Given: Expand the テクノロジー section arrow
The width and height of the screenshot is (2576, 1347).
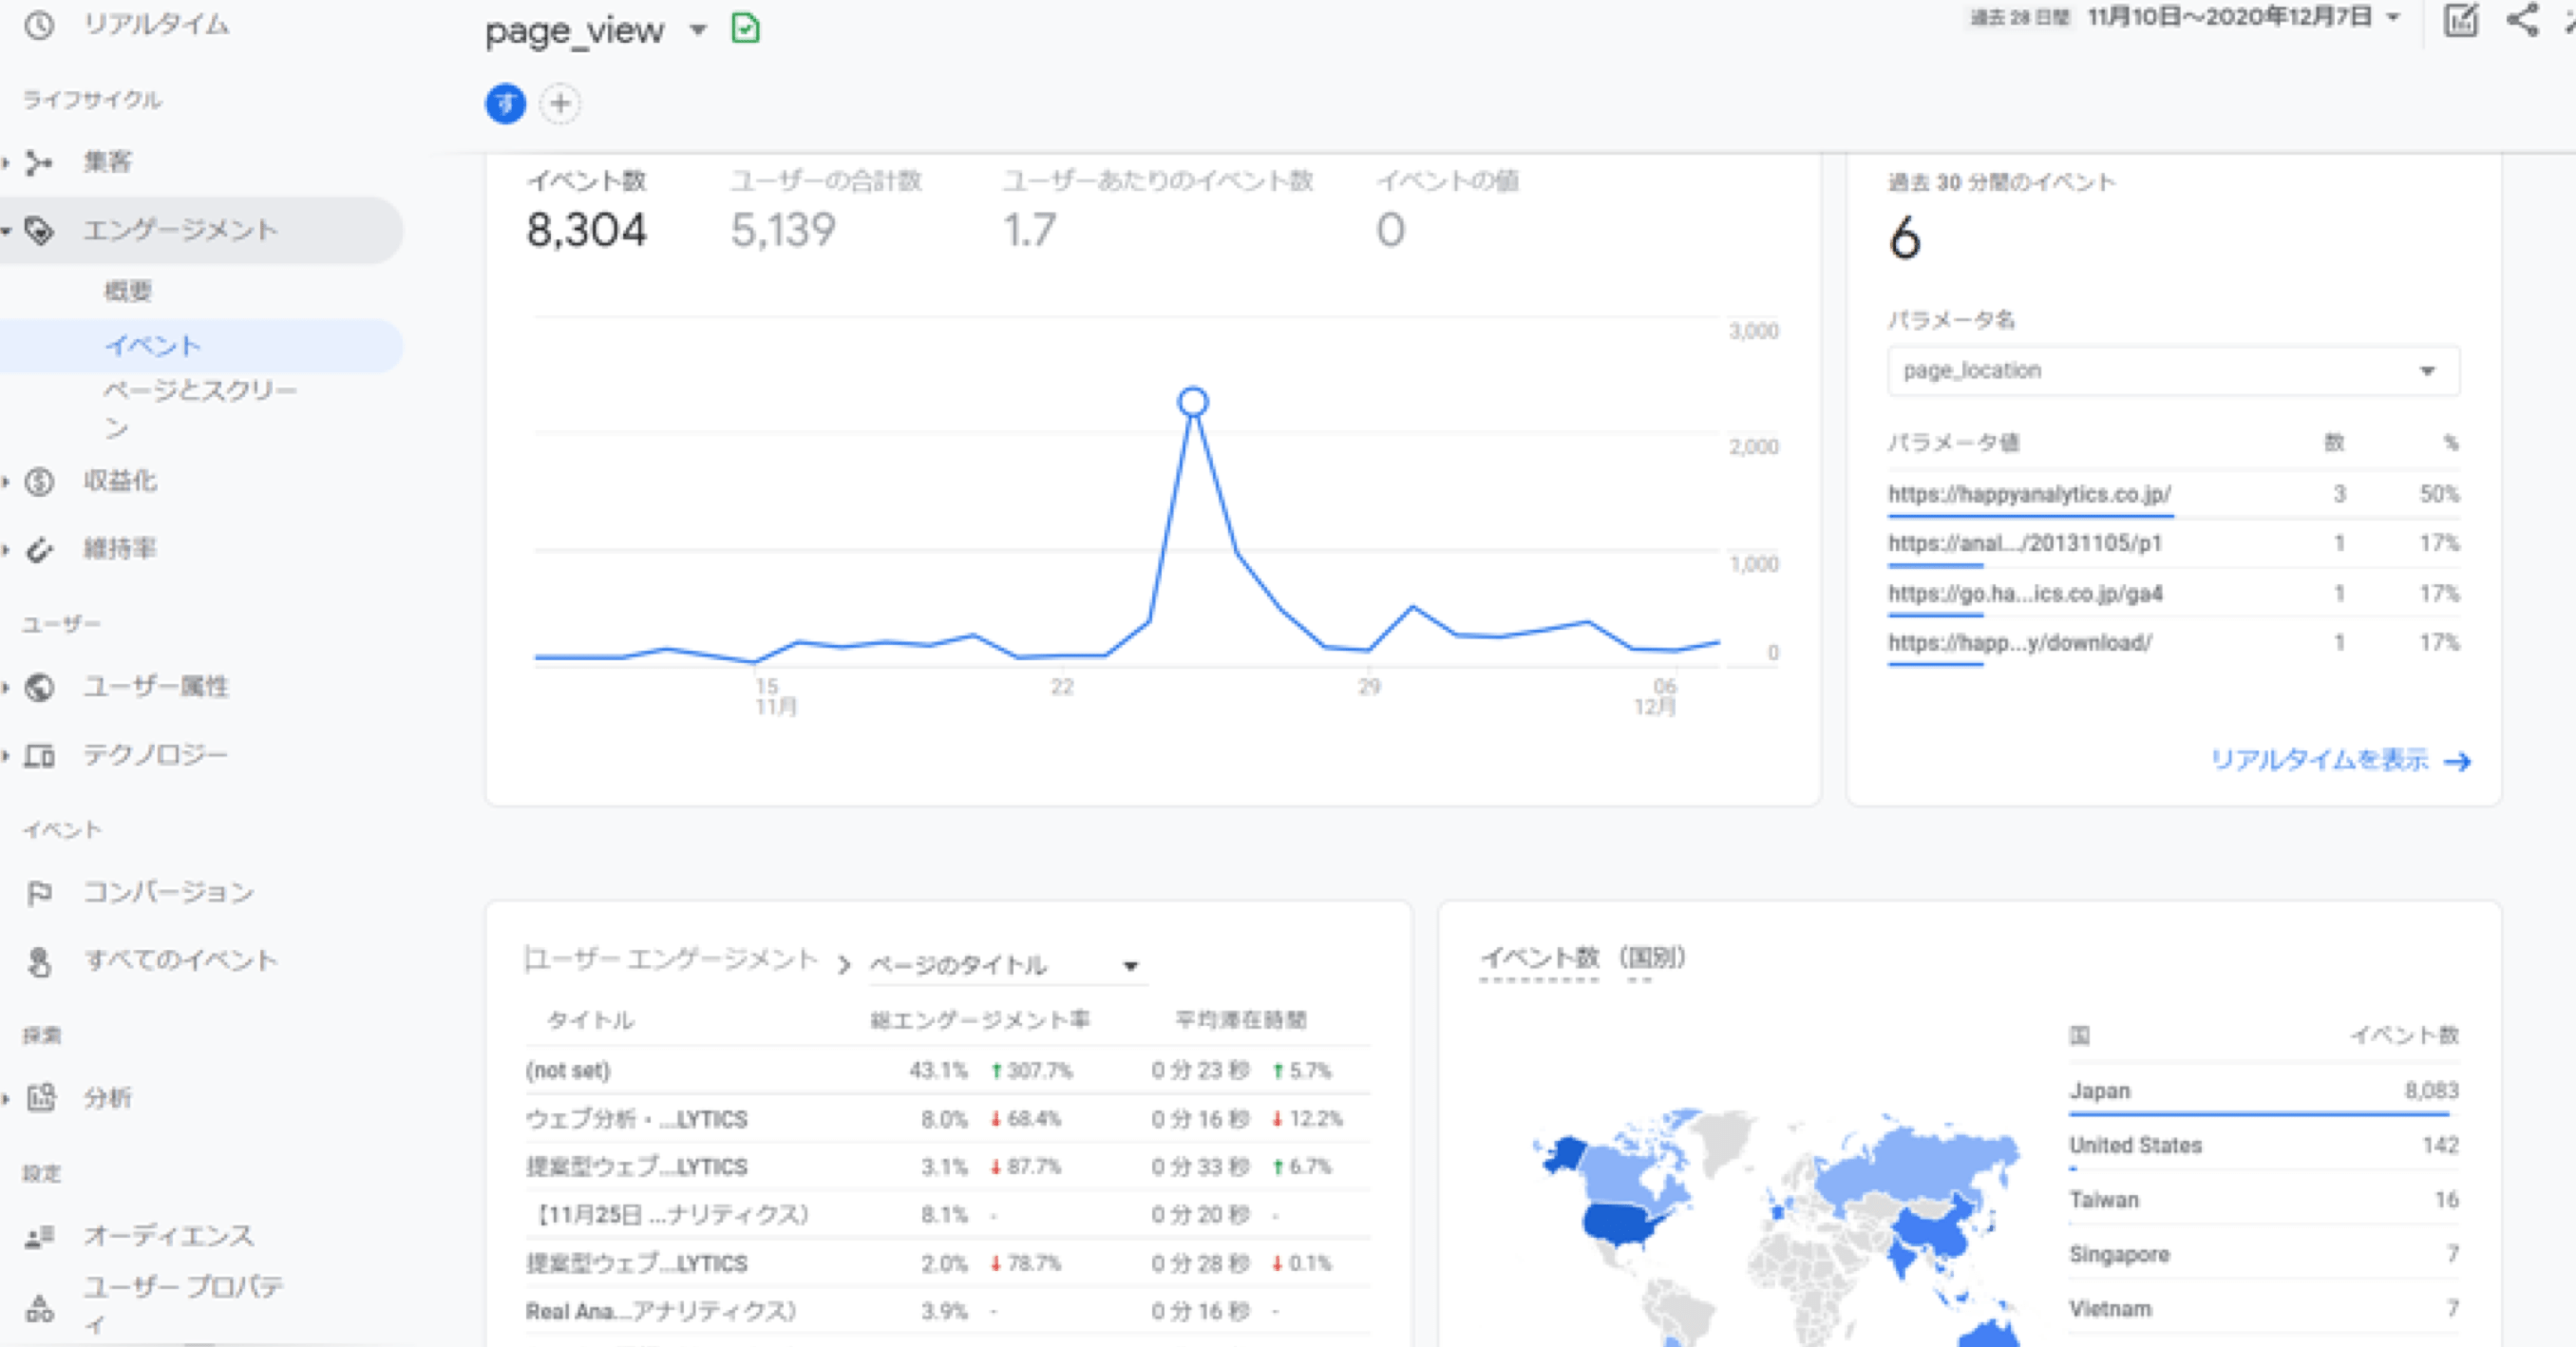Looking at the screenshot, I should (6, 755).
